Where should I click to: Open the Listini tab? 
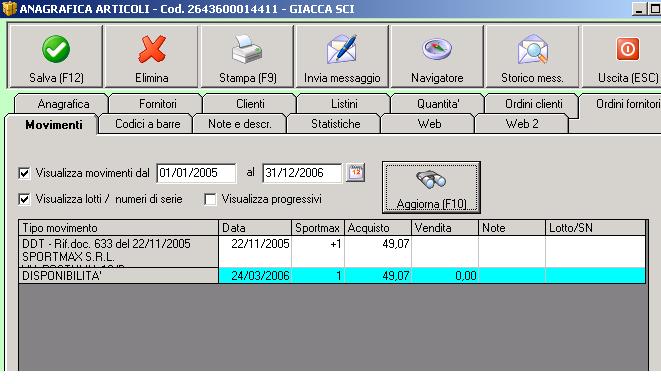click(x=344, y=104)
